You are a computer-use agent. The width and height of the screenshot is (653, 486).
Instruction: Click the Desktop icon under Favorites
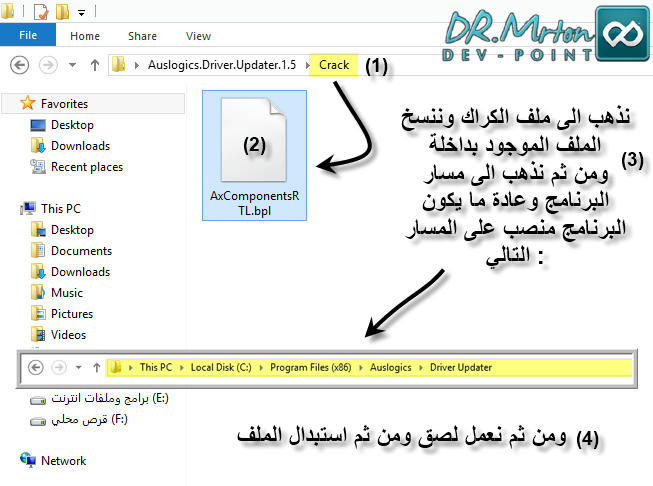pos(38,125)
